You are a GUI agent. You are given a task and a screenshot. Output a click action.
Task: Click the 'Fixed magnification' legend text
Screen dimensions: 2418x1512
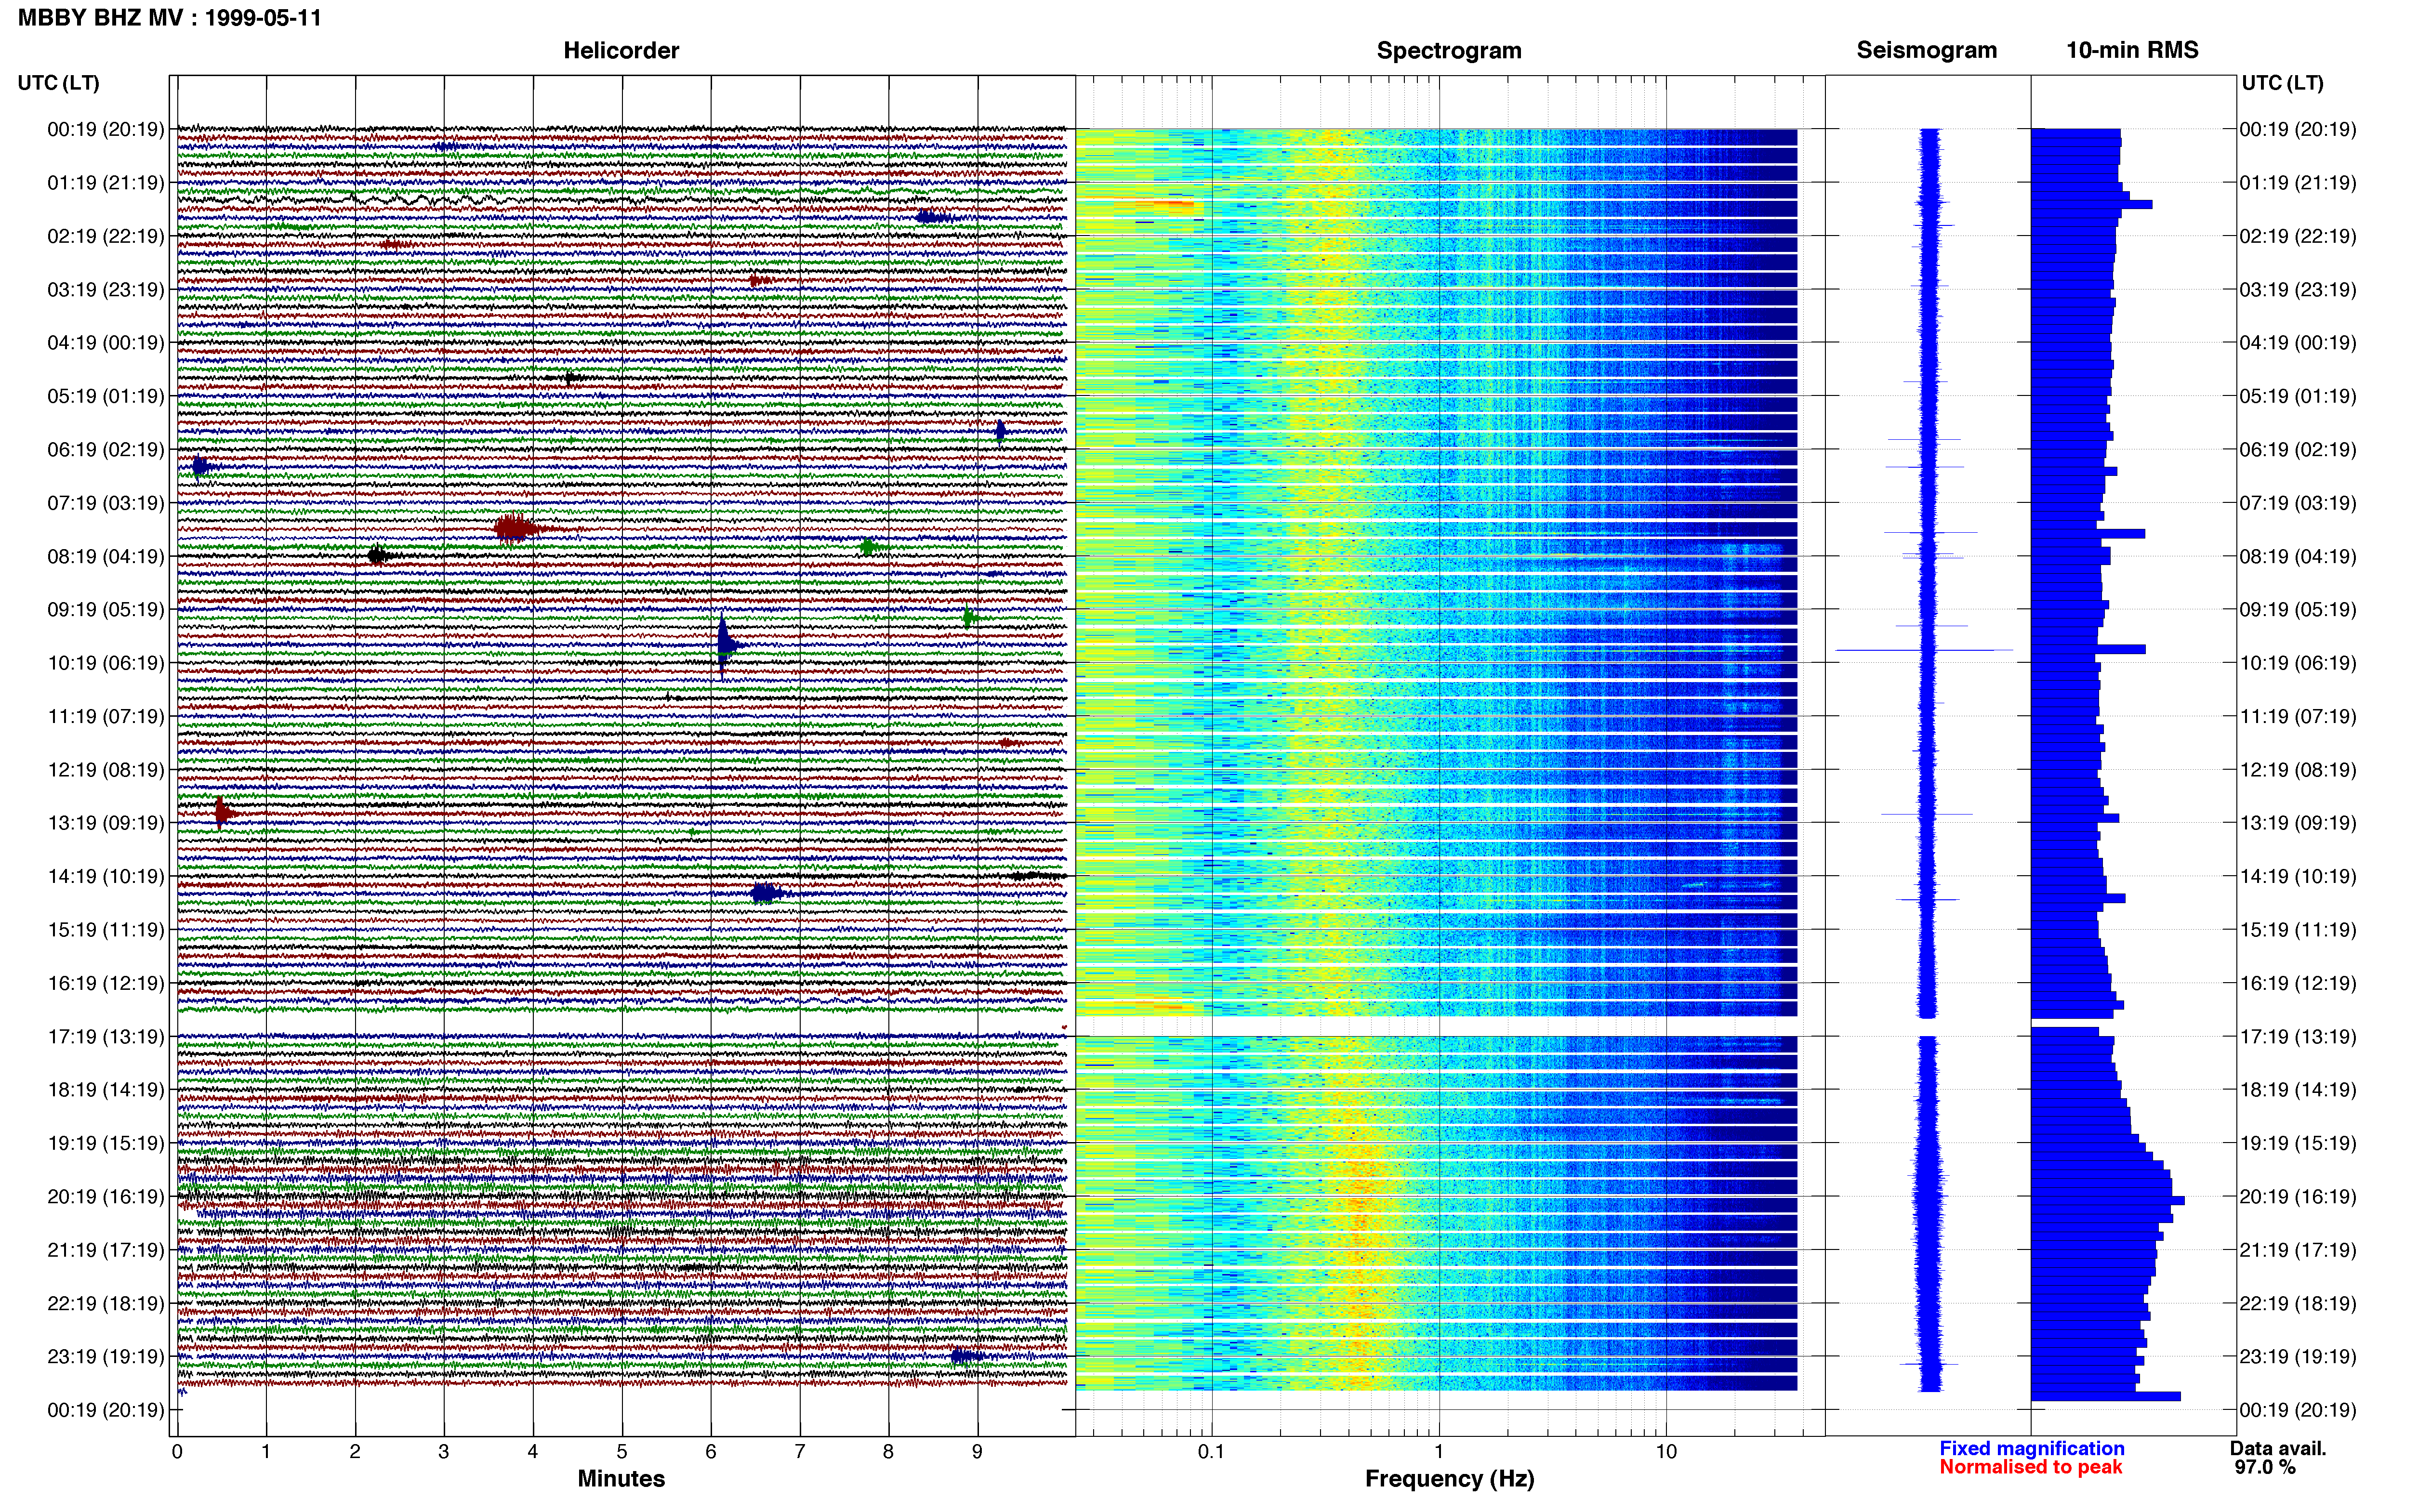(x=2032, y=1449)
